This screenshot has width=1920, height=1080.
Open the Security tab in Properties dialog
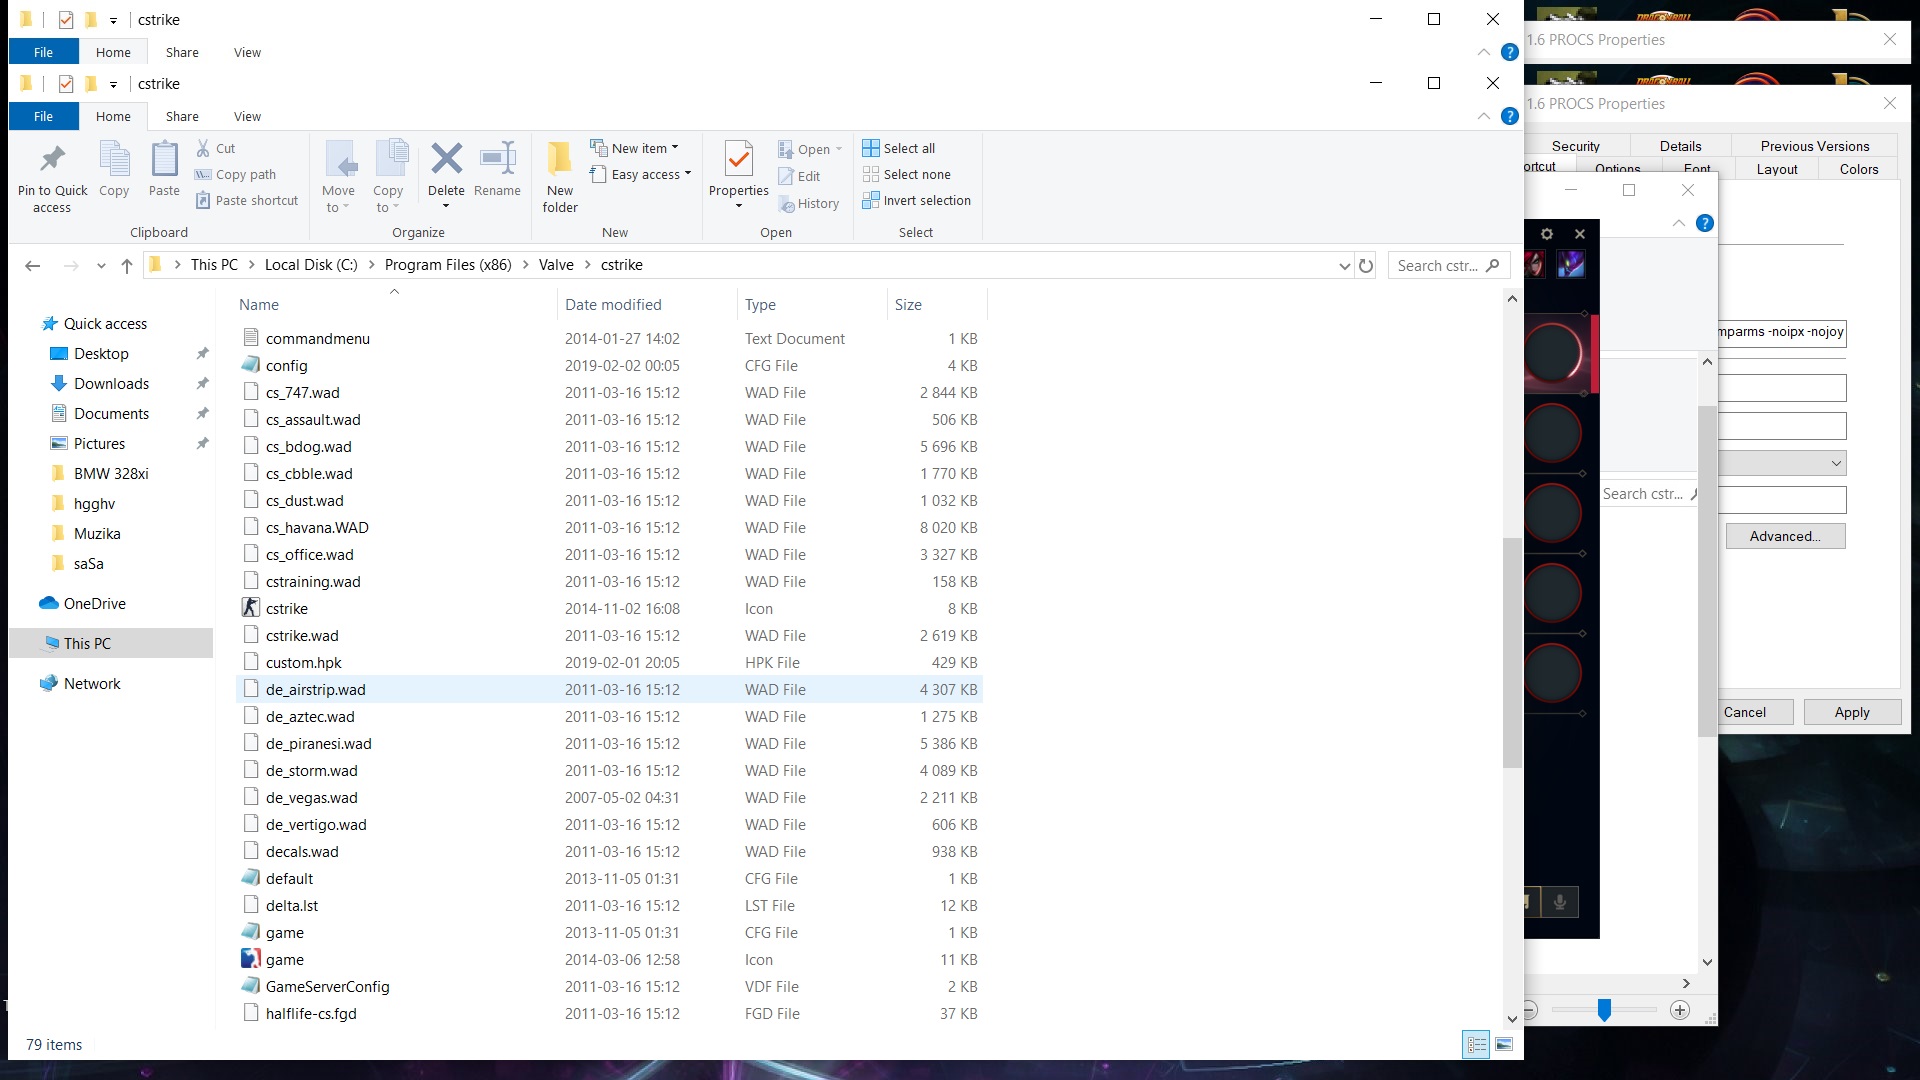pyautogui.click(x=1575, y=146)
